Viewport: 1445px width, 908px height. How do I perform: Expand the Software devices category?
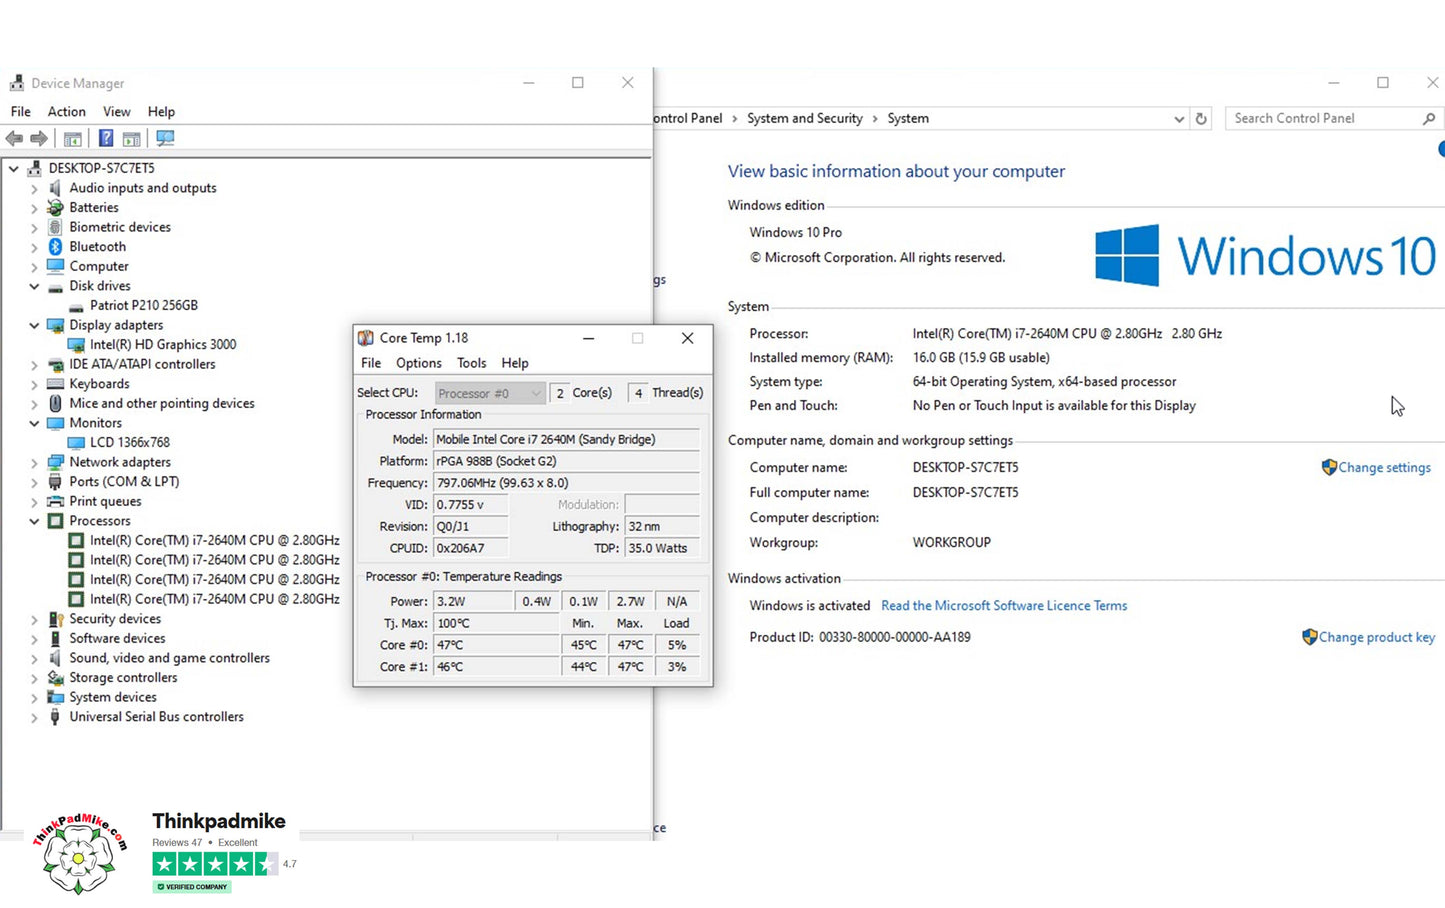pyautogui.click(x=34, y=639)
